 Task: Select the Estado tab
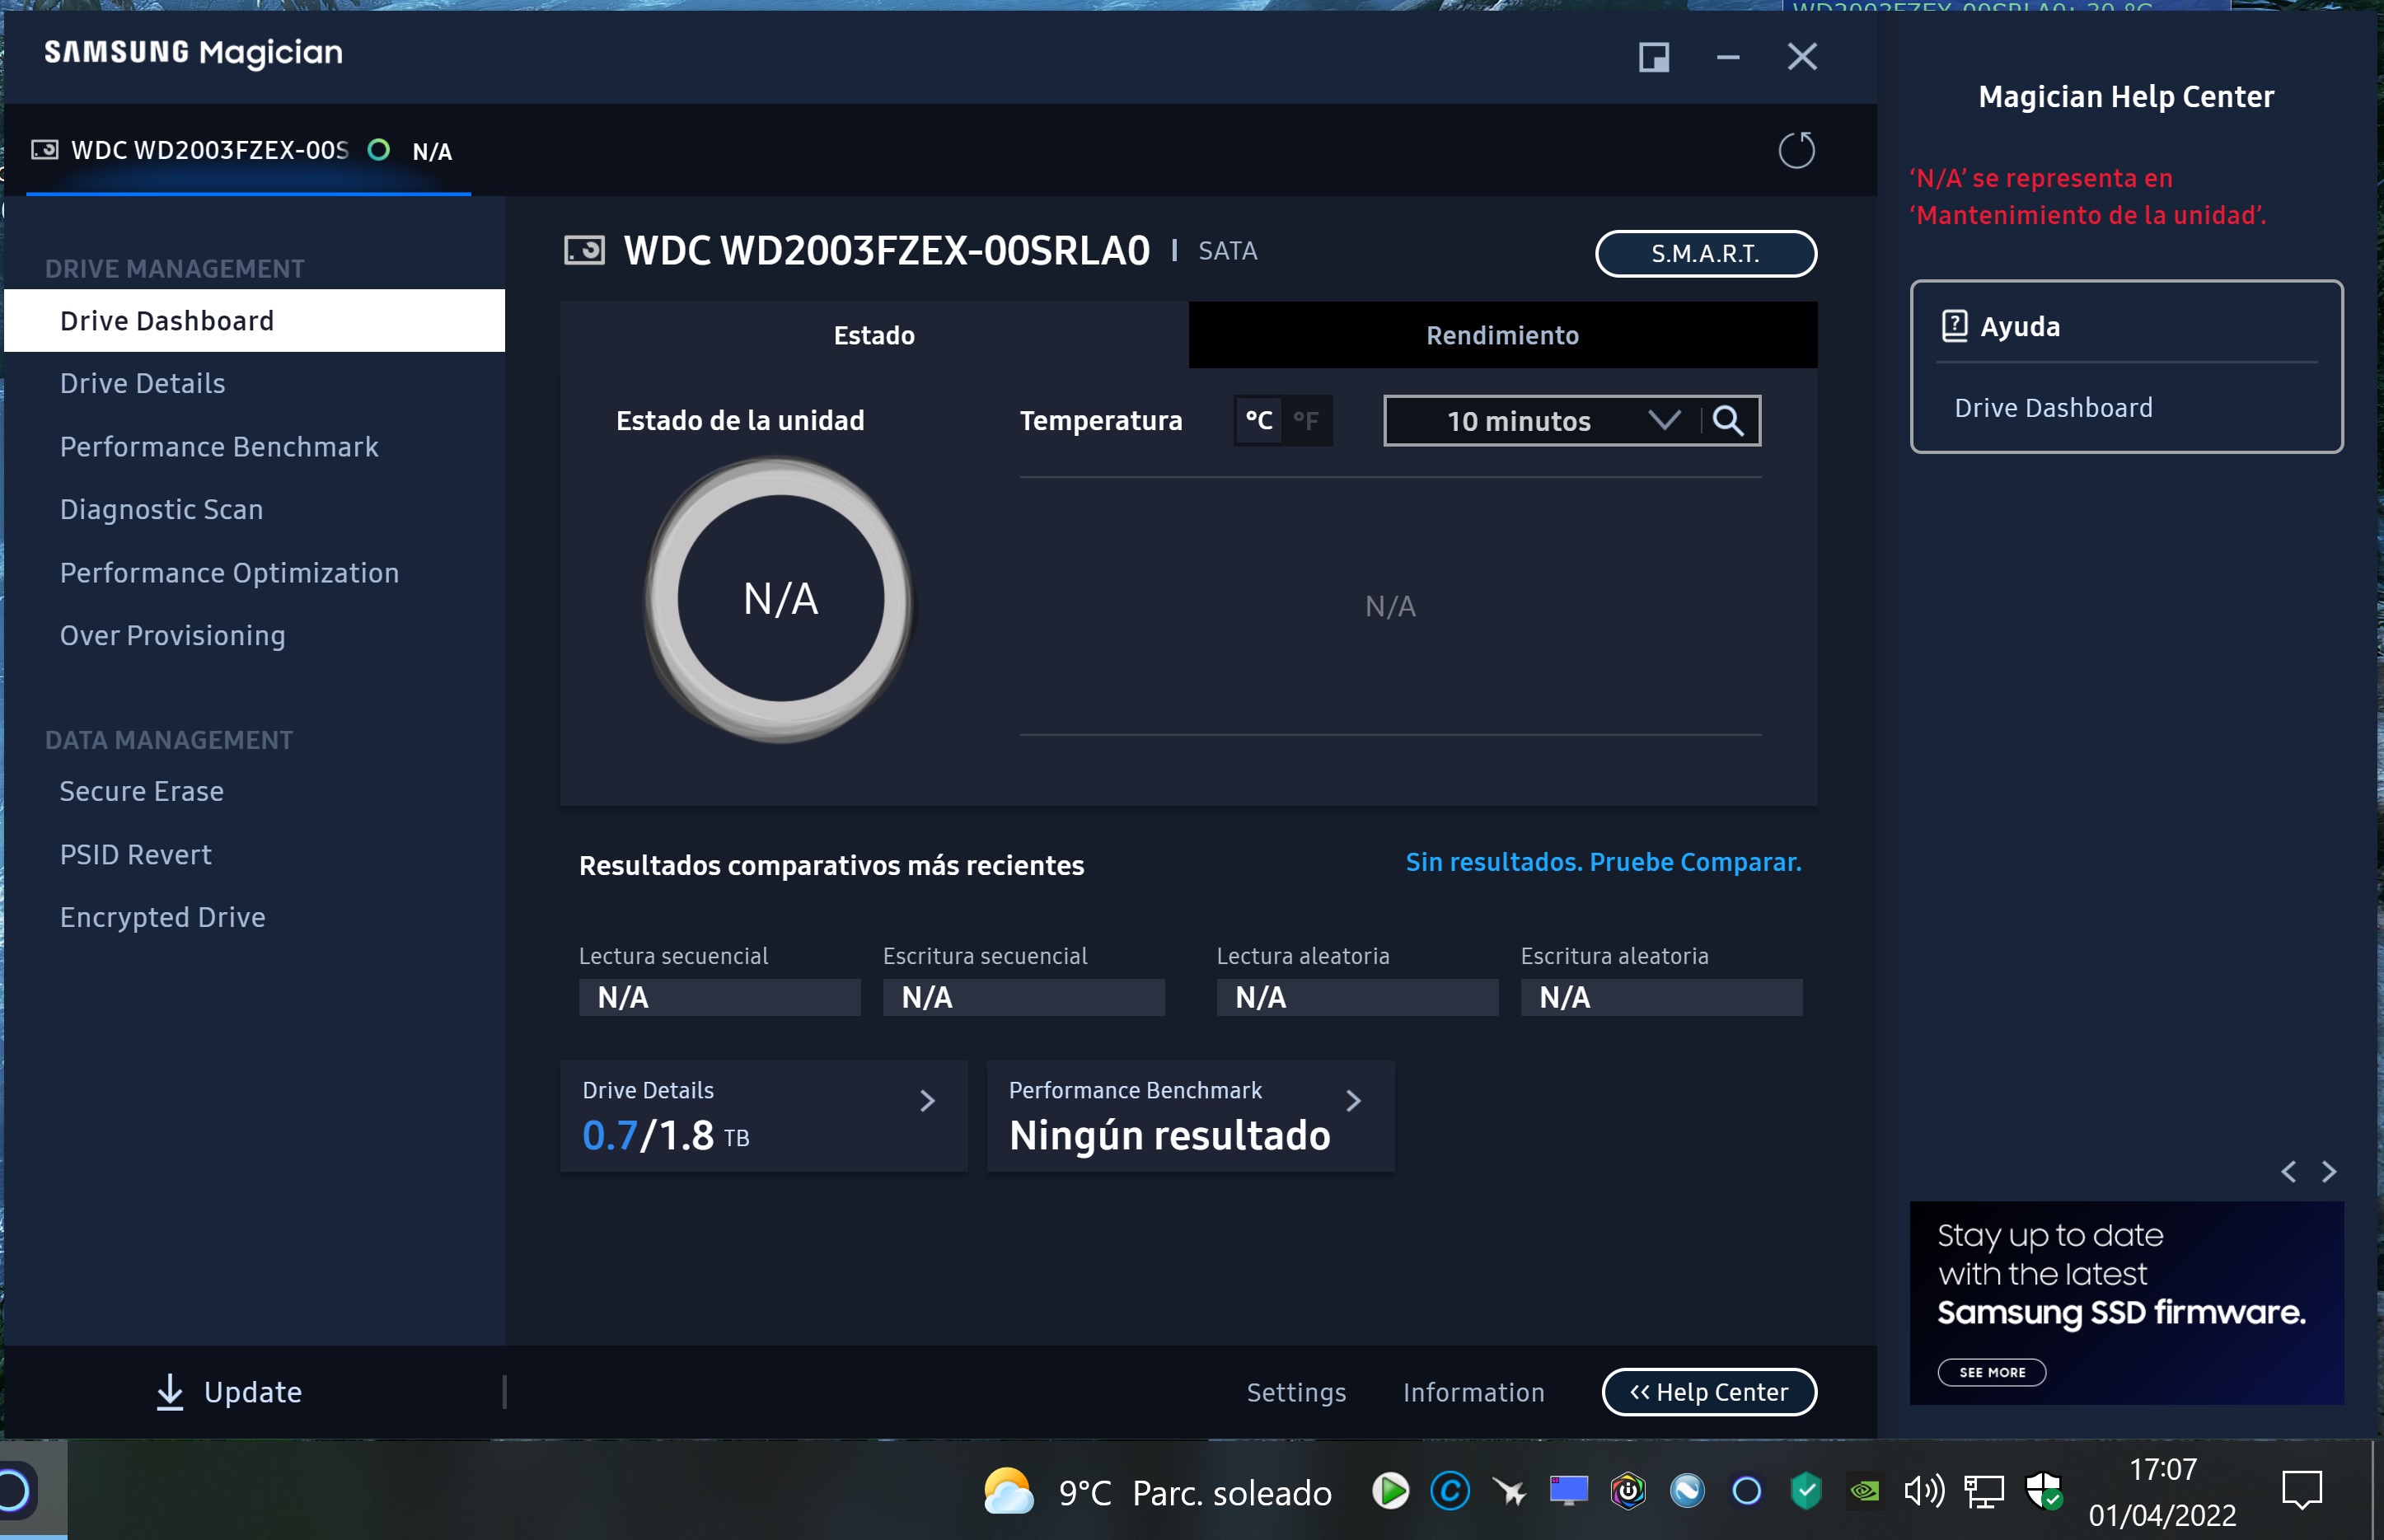(x=874, y=335)
